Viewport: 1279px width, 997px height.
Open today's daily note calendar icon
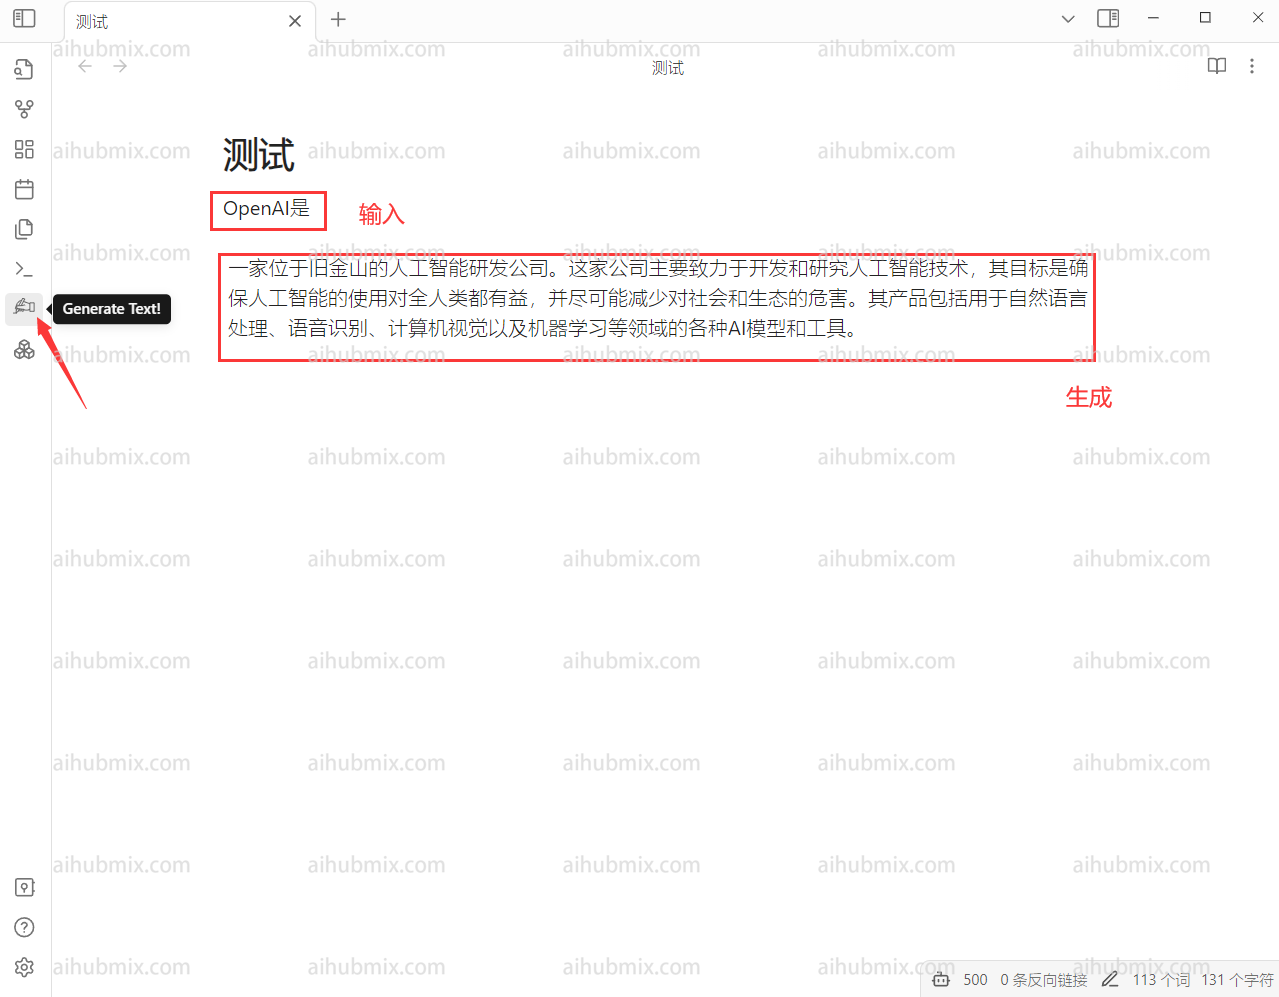[x=25, y=189]
